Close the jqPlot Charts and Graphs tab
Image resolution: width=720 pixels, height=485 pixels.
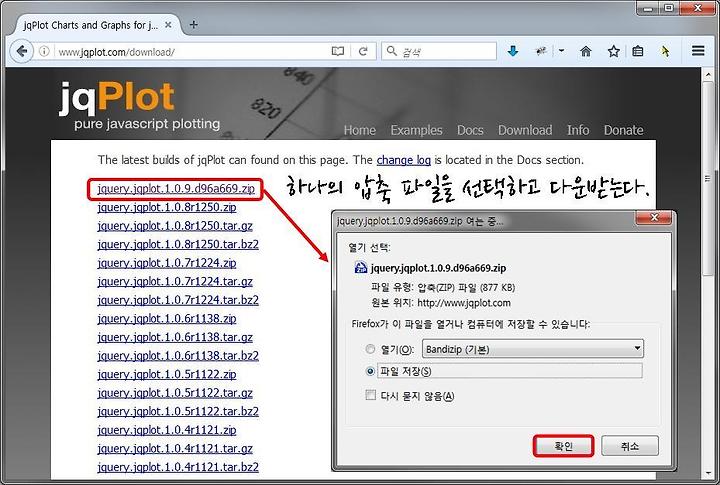click(x=168, y=25)
